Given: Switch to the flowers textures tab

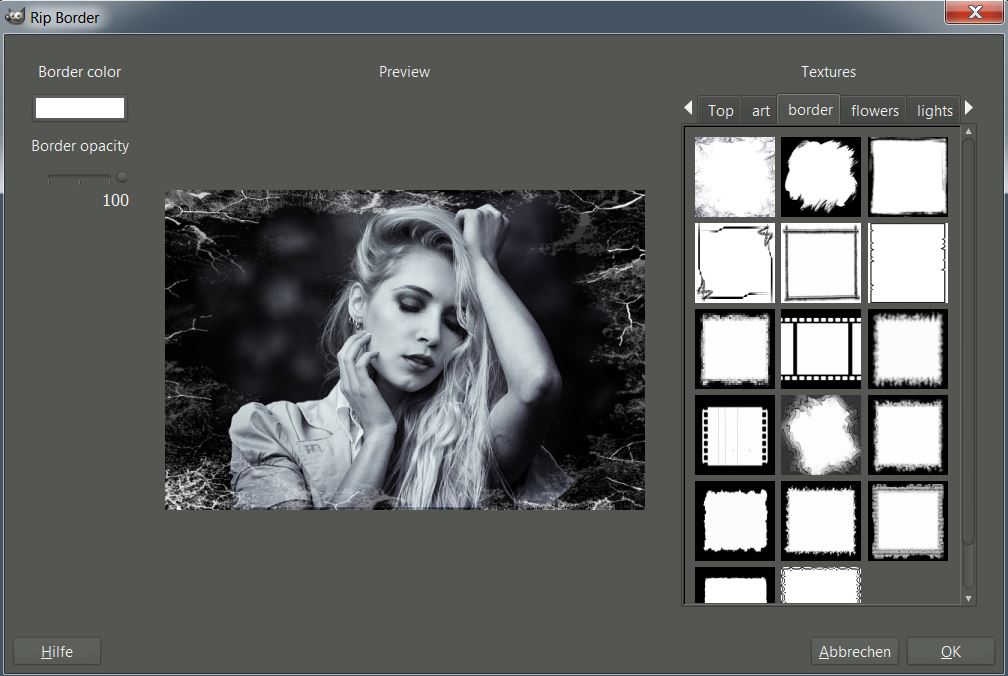Looking at the screenshot, I should [x=874, y=111].
